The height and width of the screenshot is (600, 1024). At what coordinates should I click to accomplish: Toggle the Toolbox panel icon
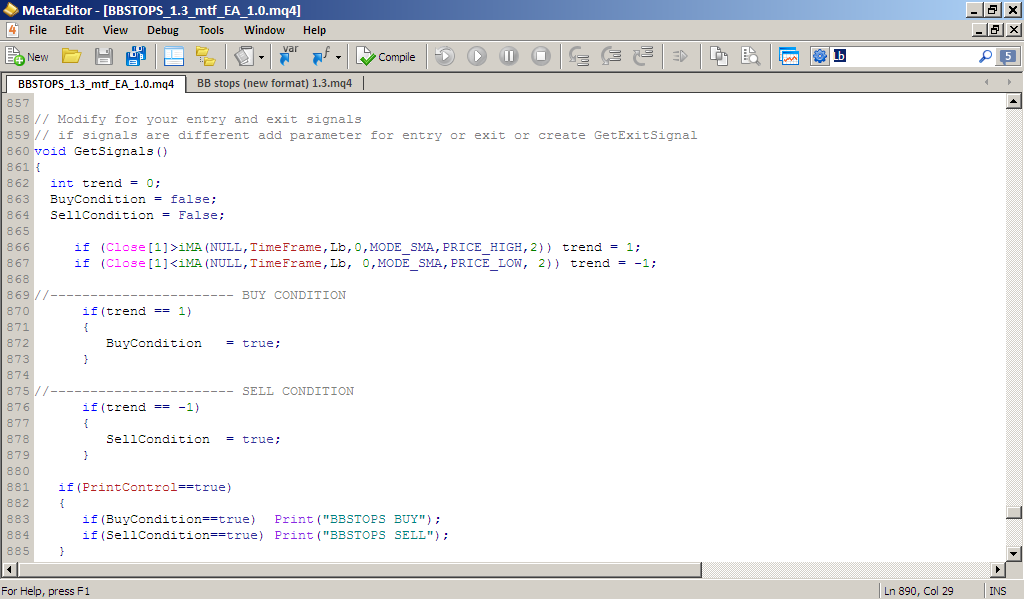click(206, 57)
